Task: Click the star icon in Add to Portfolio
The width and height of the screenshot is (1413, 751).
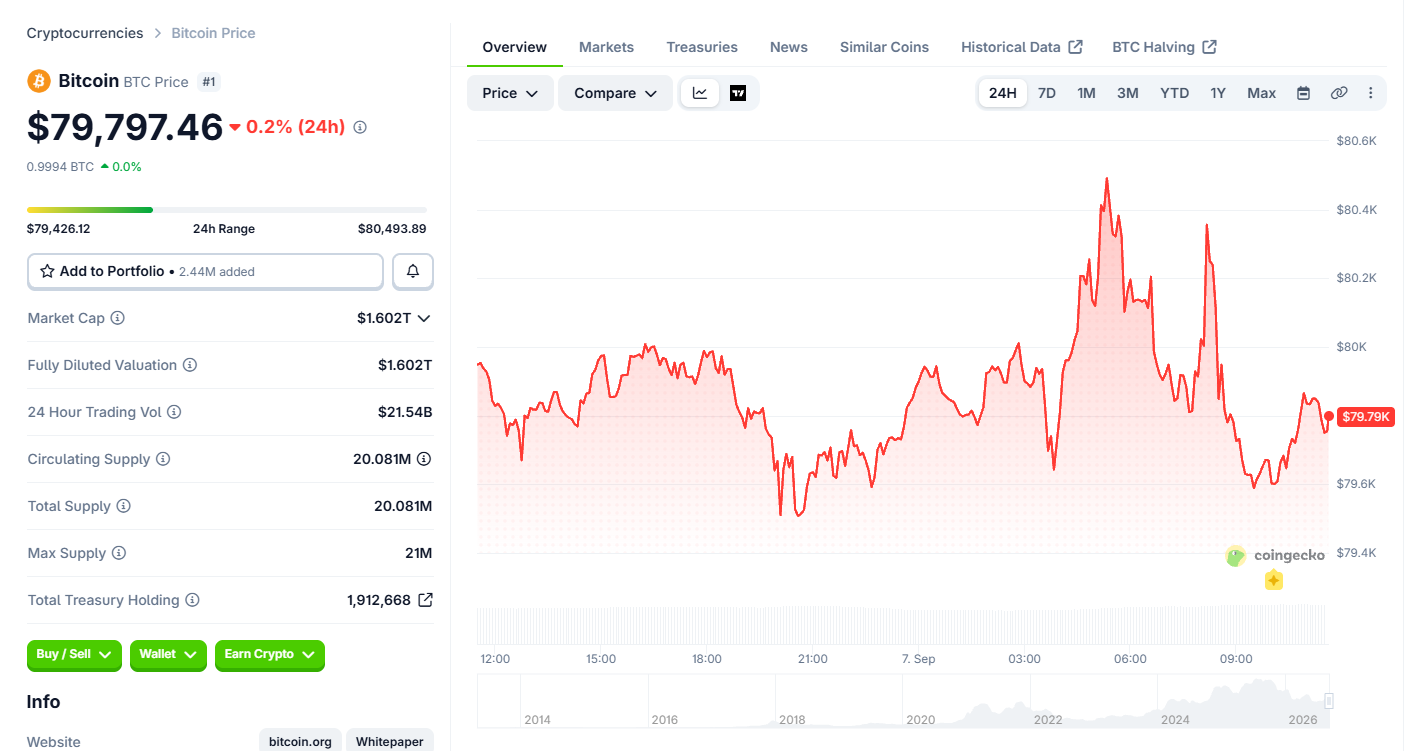Action: click(x=47, y=271)
